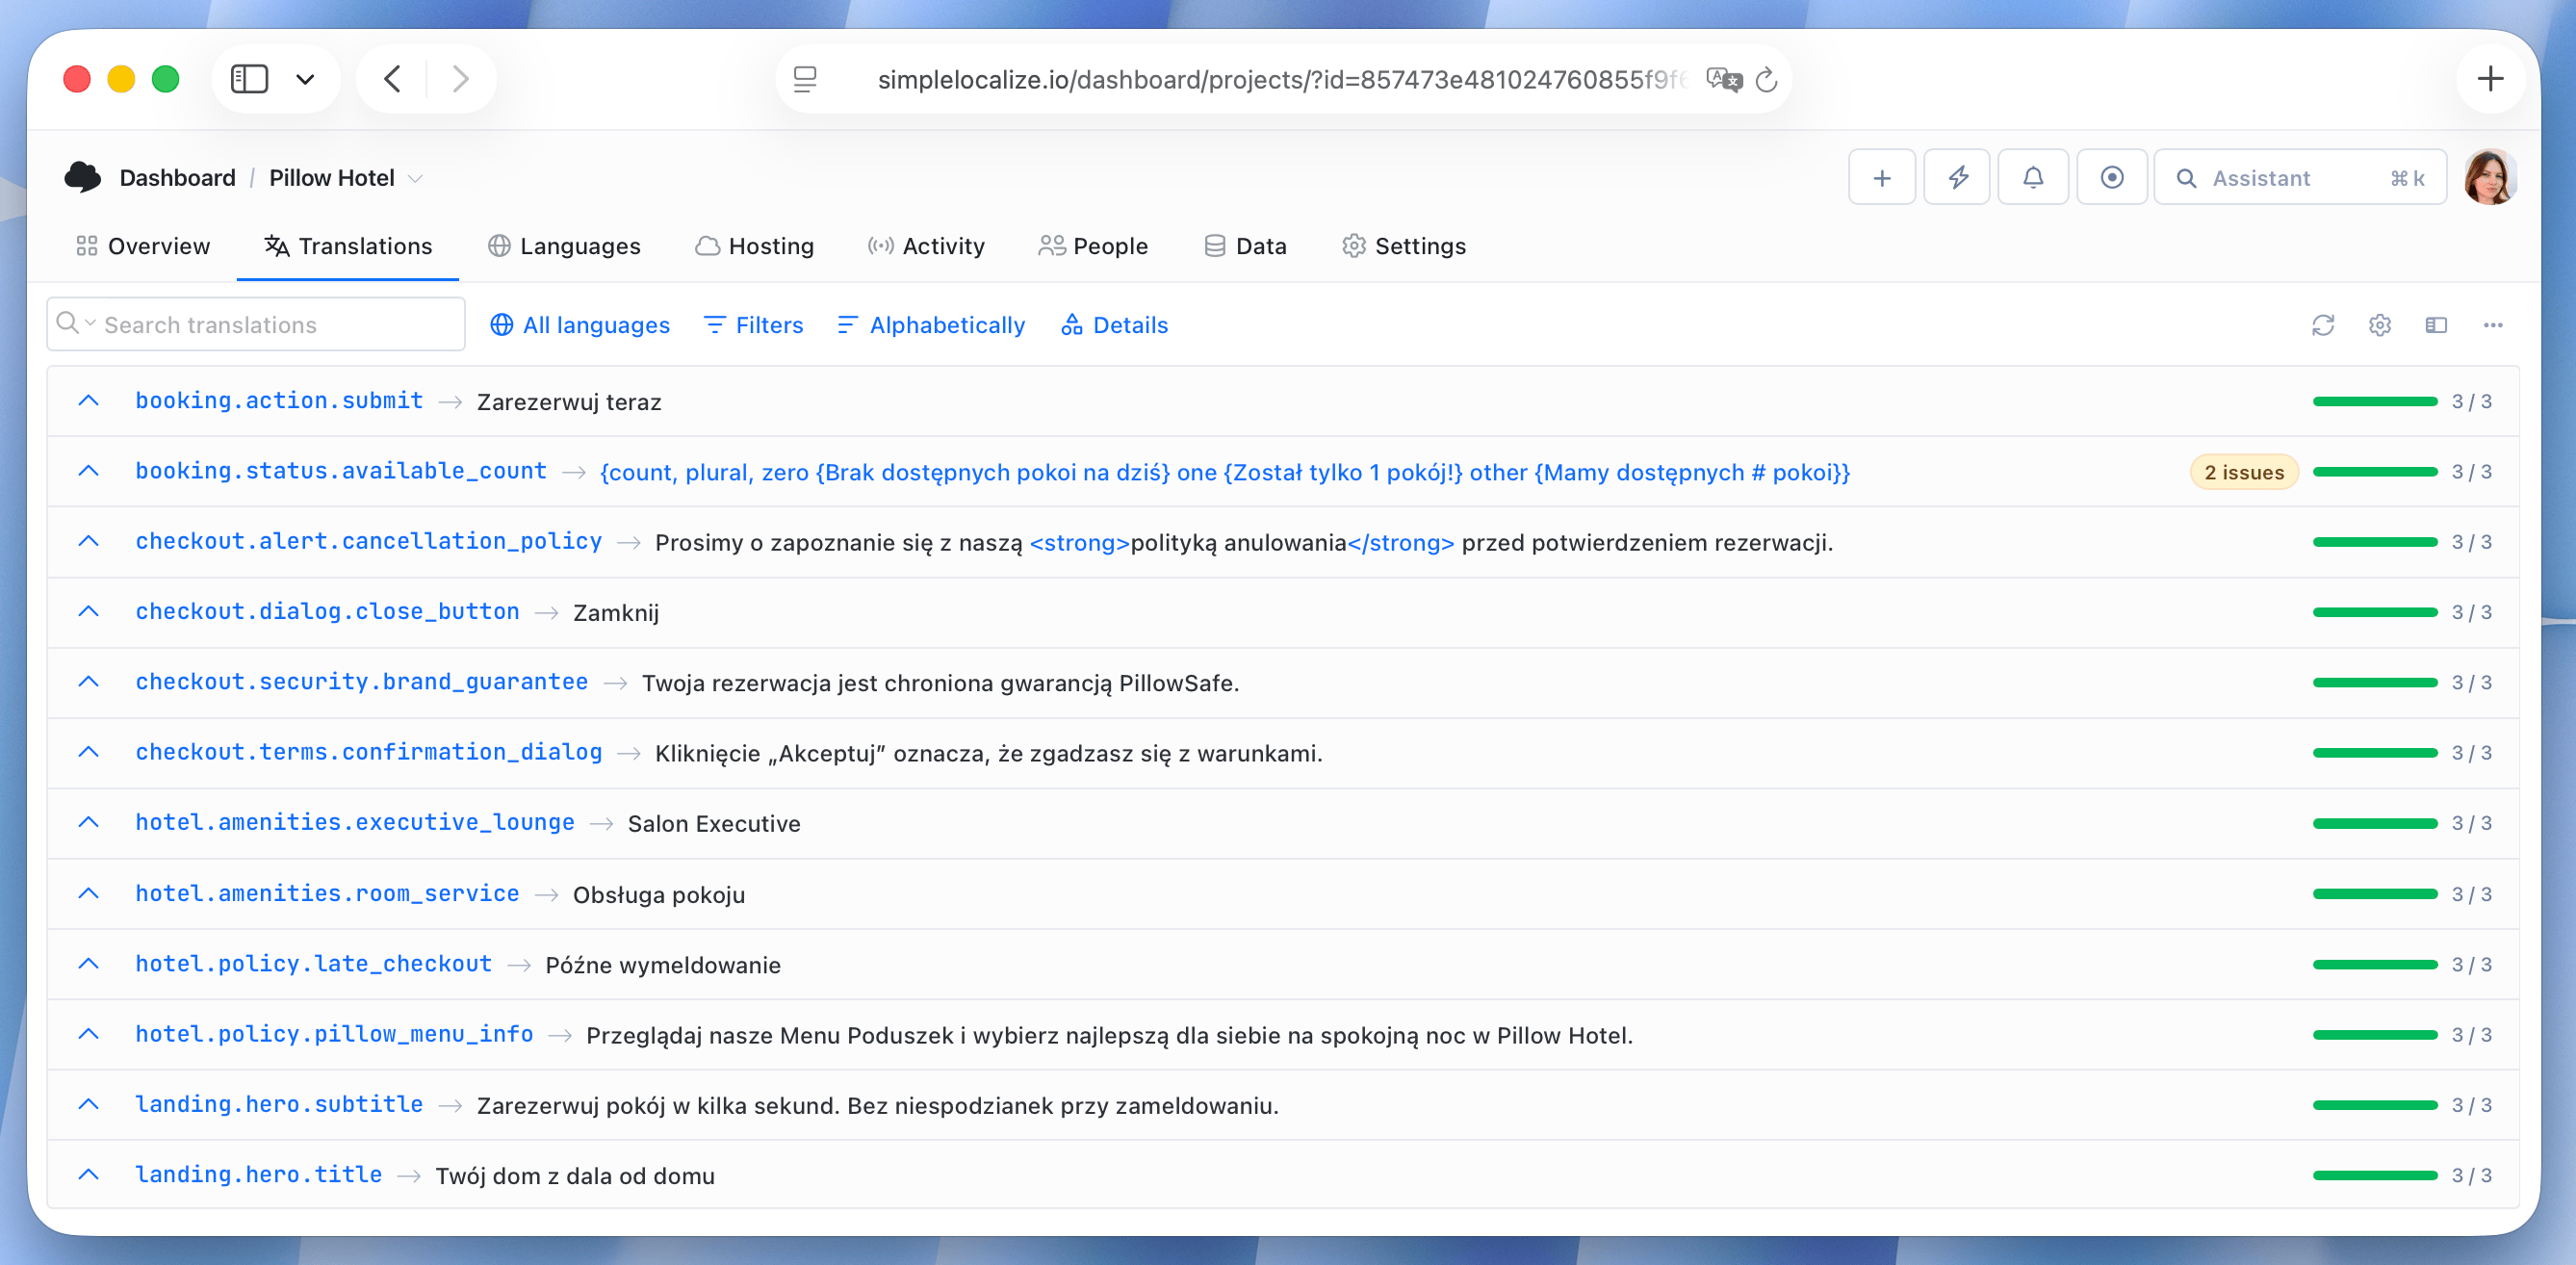Click the plus add button in header

pos(1881,178)
